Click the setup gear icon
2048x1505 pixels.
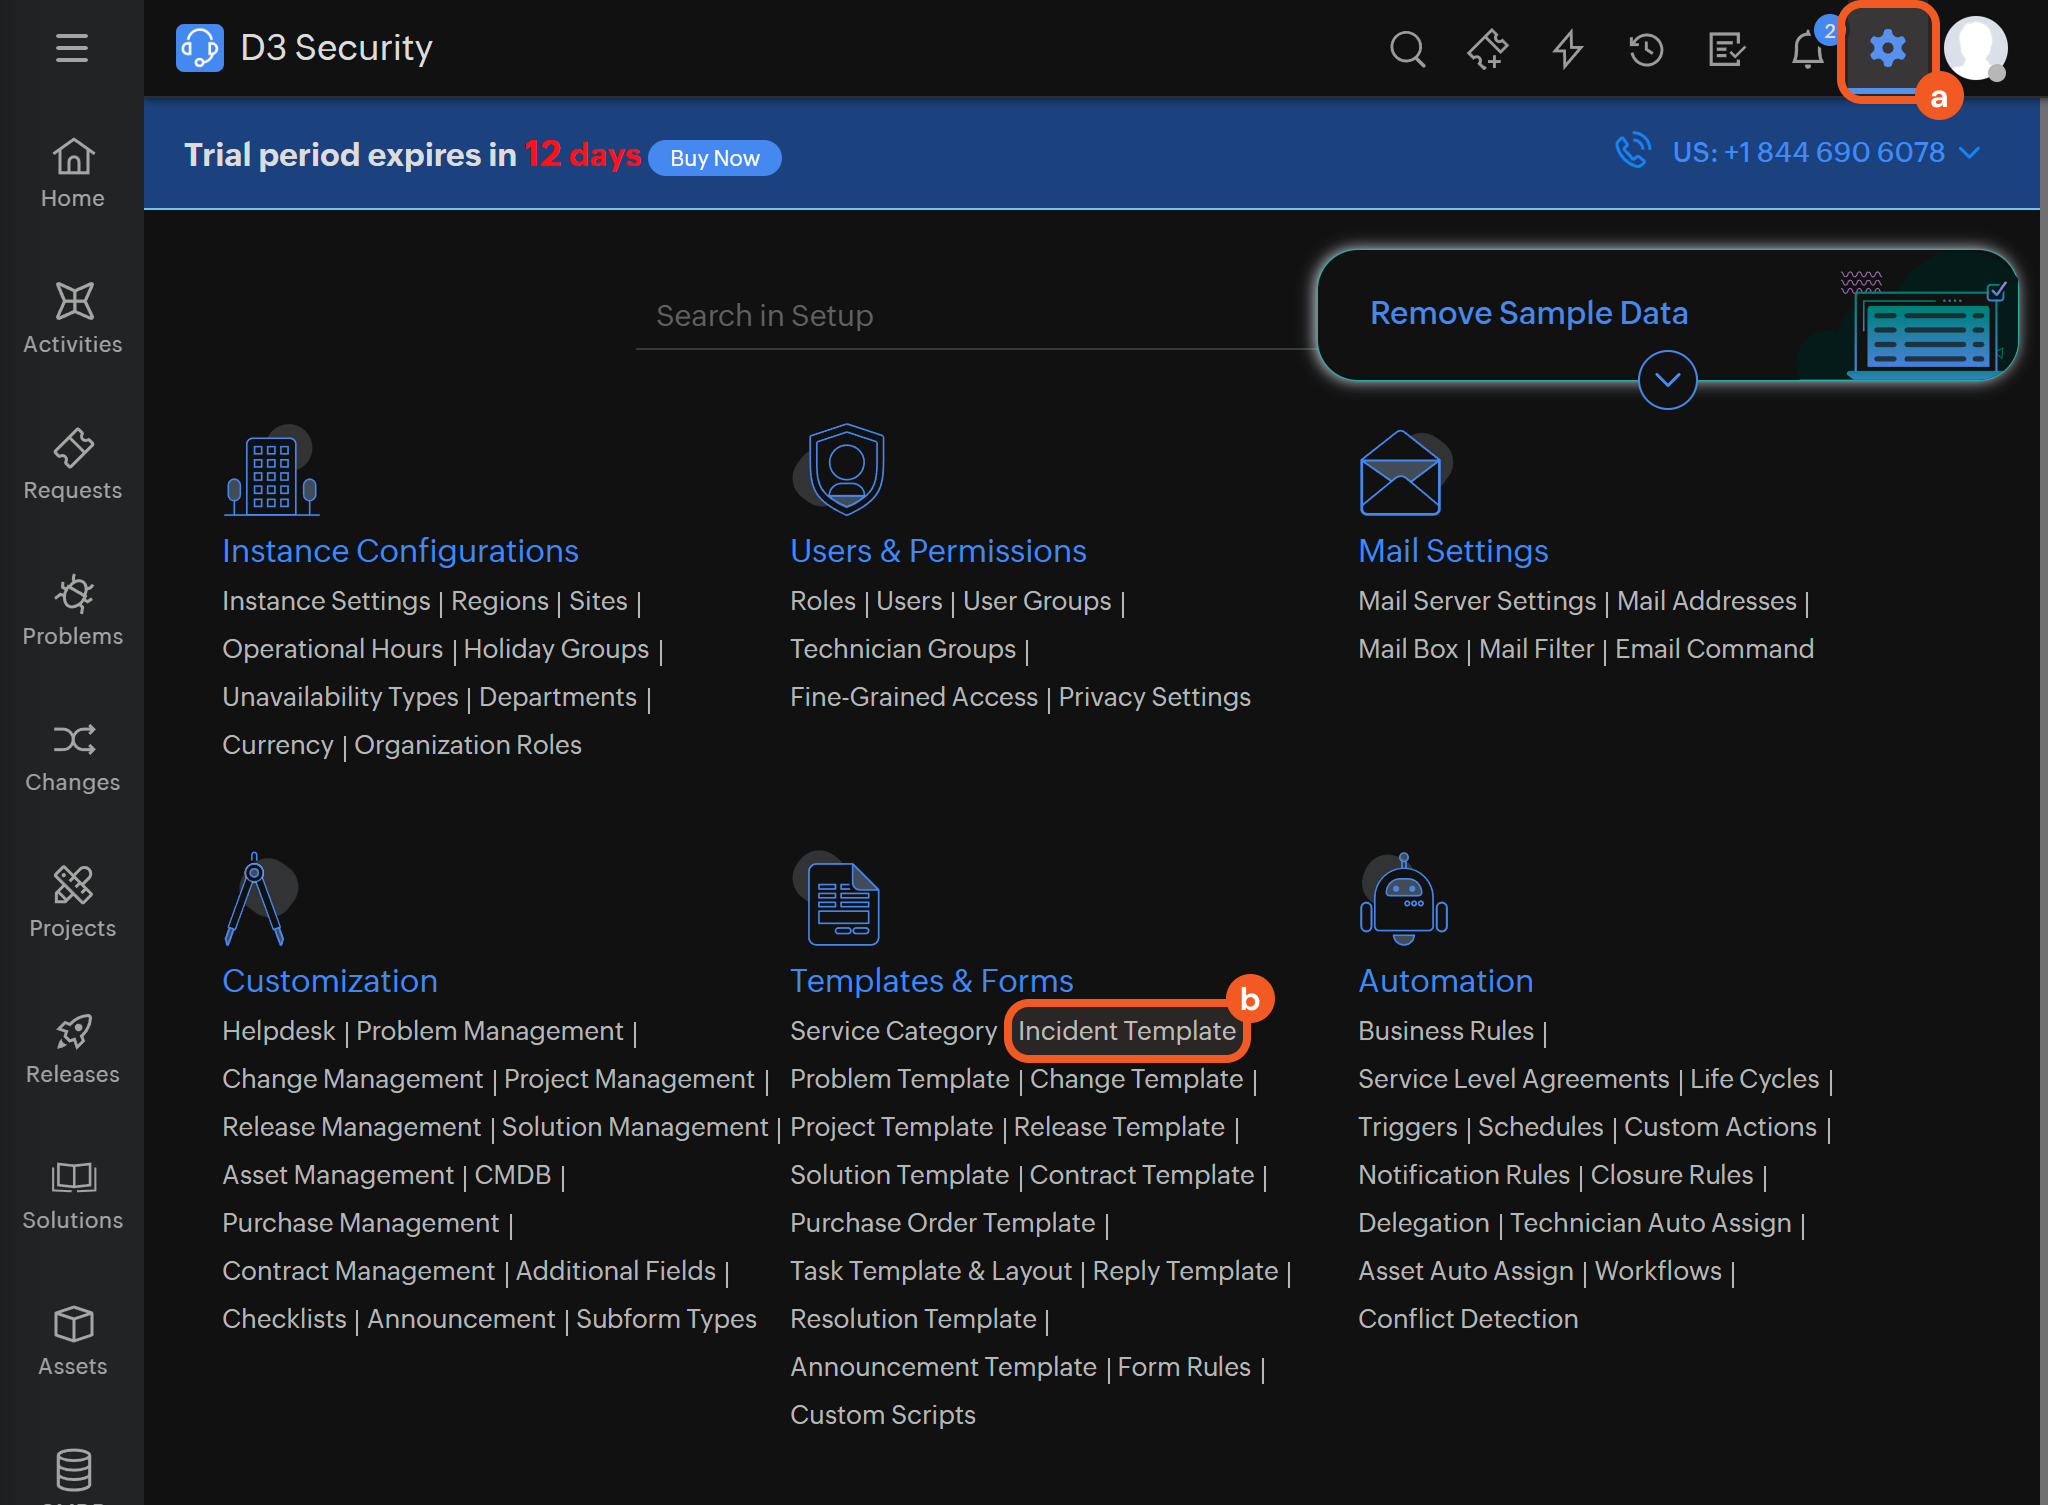(1887, 48)
